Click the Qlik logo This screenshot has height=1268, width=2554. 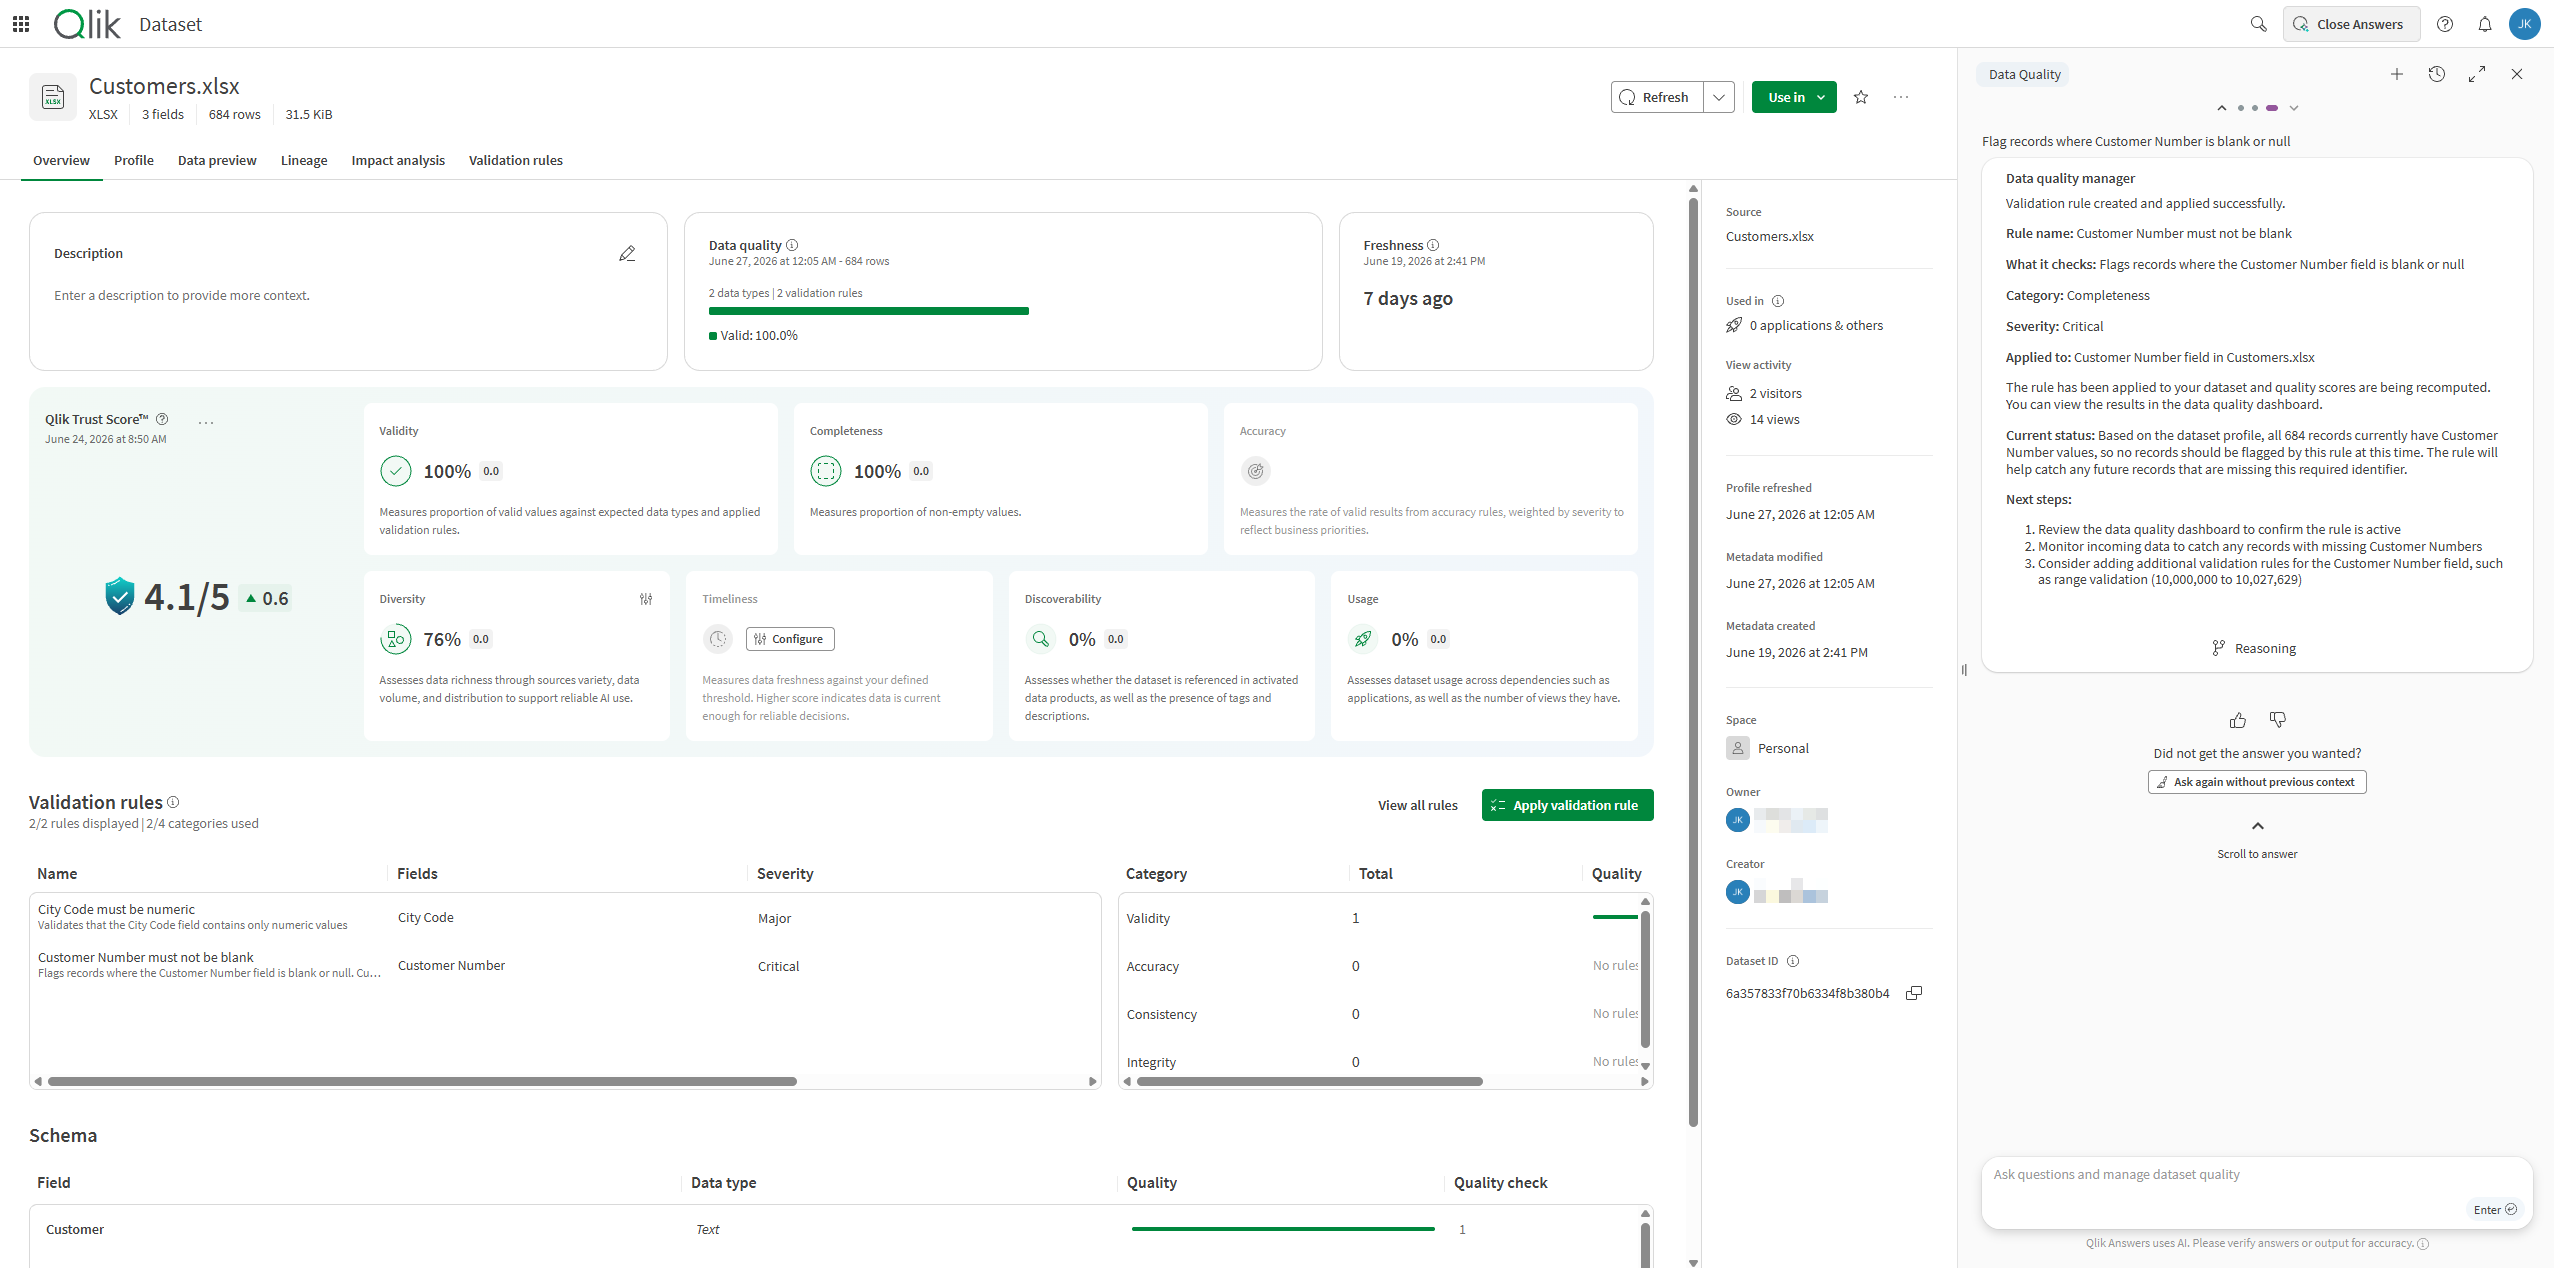coord(87,24)
